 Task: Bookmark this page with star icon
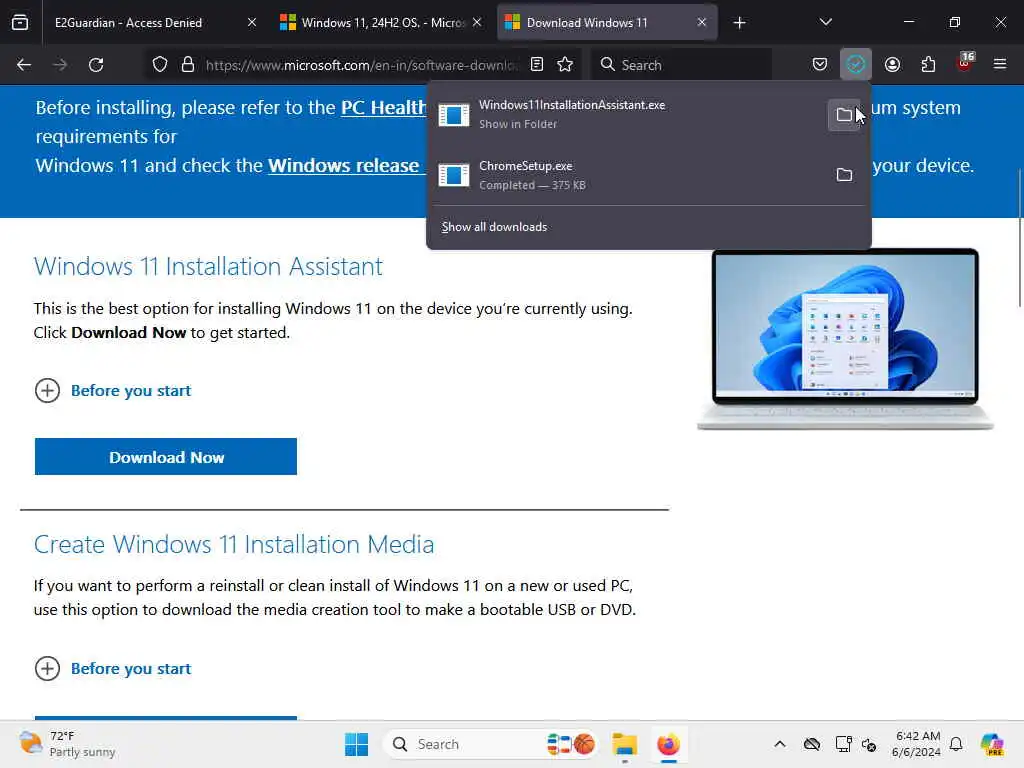click(566, 64)
